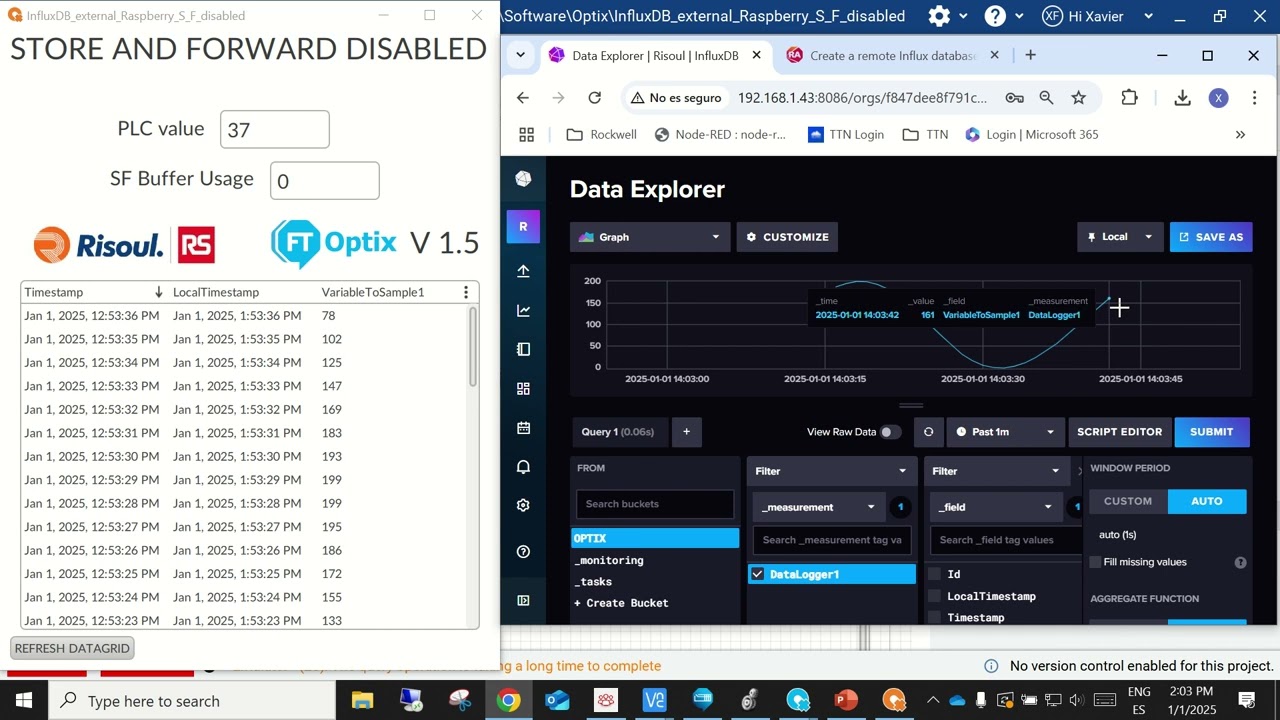Enable Fill missing values checkbox
Viewport: 1280px width, 720px height.
click(1095, 562)
